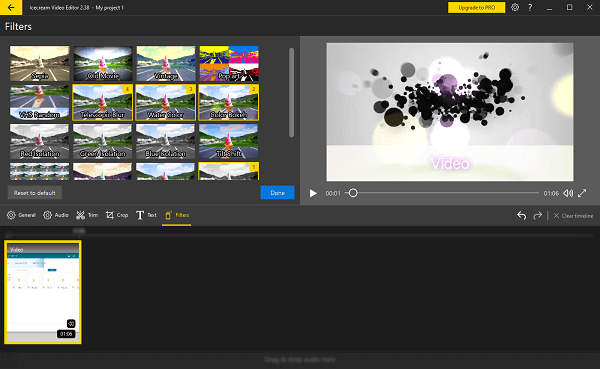Screen dimensions: 600x369
Task: Click the 00:01 current time text
Action: click(333, 193)
